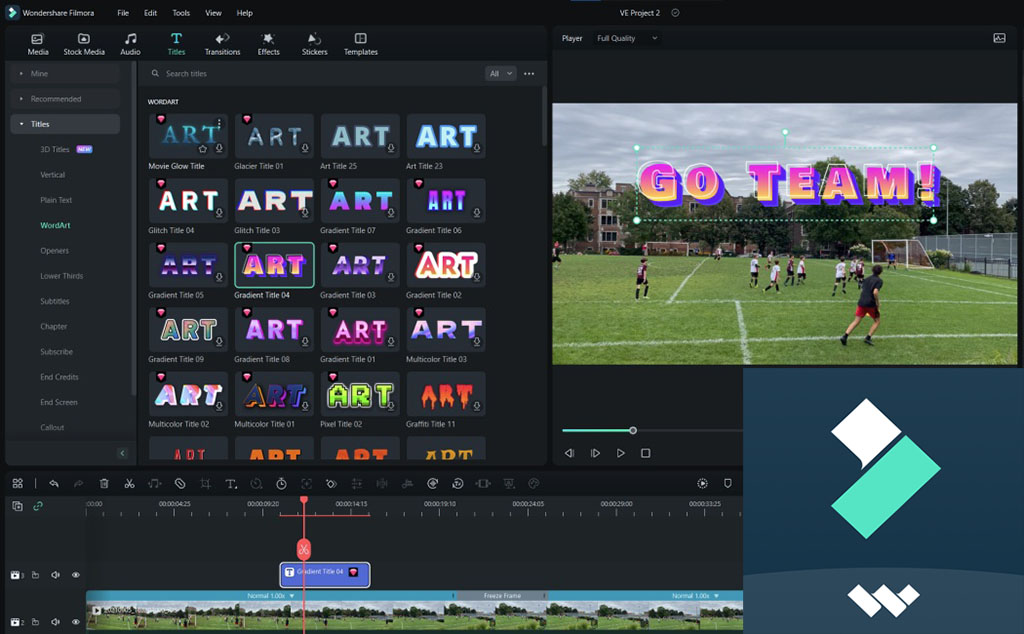Switch to the Stock Media tab
Screen dimensions: 1024x634
84,44
